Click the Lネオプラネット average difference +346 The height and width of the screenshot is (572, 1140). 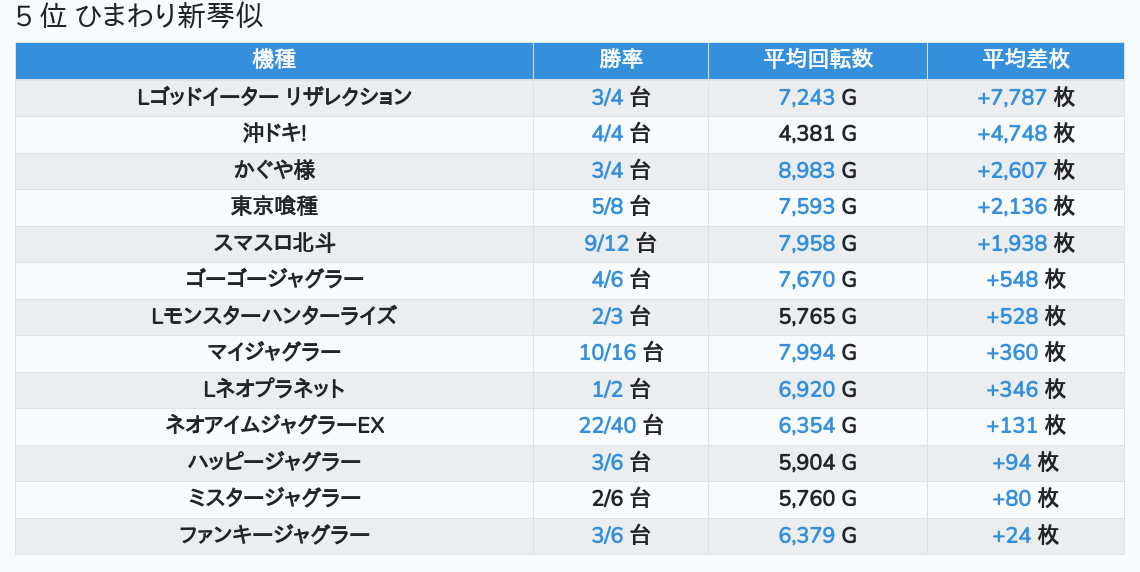click(x=1012, y=389)
